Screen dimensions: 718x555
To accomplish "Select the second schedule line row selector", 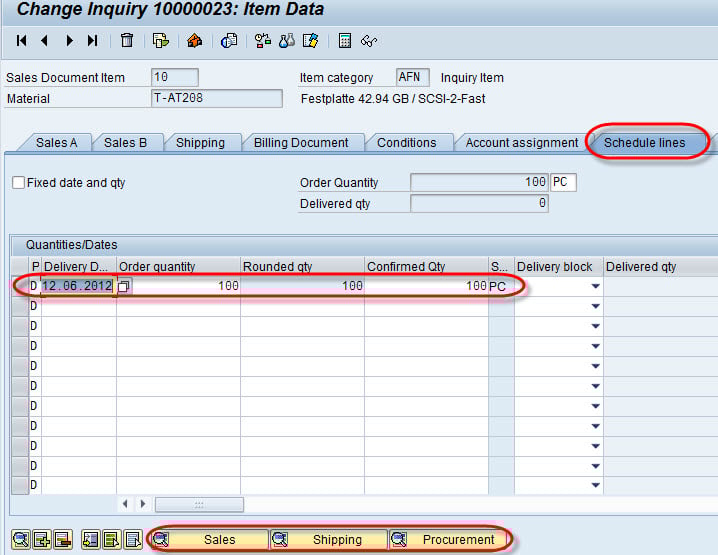I will pos(20,306).
